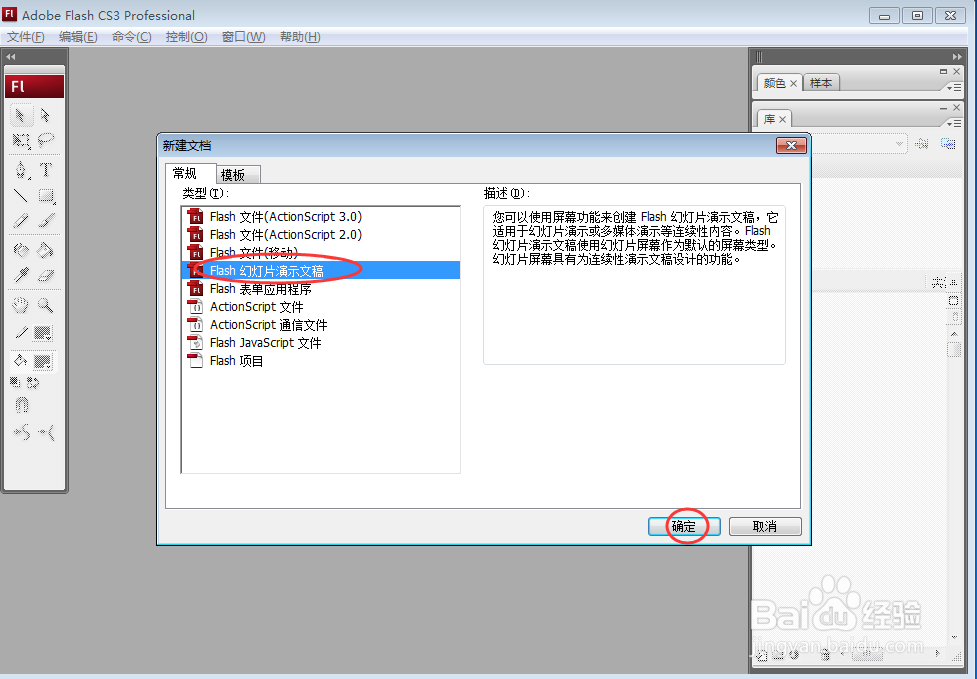
Task: Open the 命令(C) menu
Action: click(131, 37)
